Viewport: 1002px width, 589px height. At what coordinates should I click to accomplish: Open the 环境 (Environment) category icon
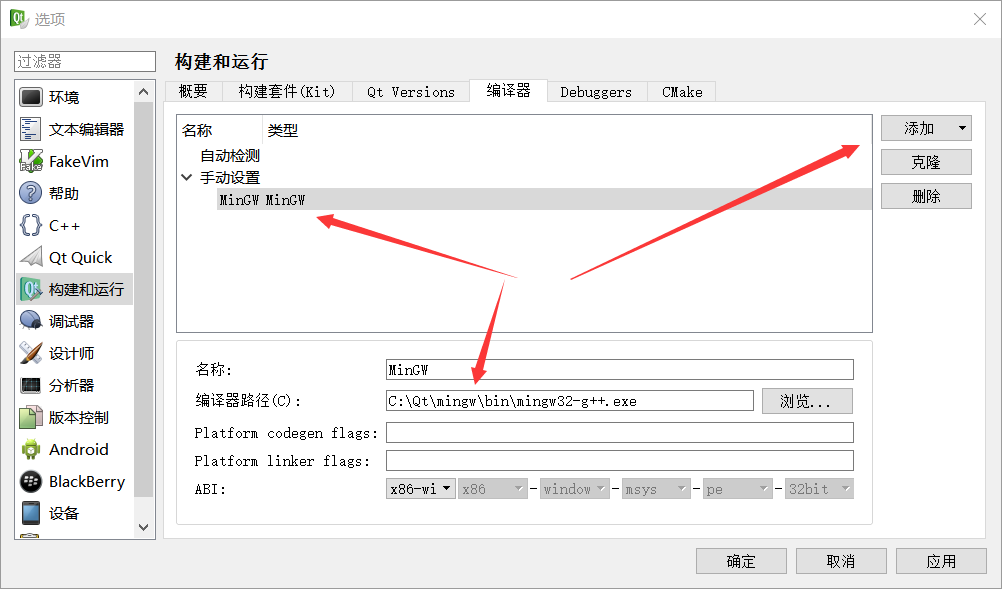click(31, 97)
